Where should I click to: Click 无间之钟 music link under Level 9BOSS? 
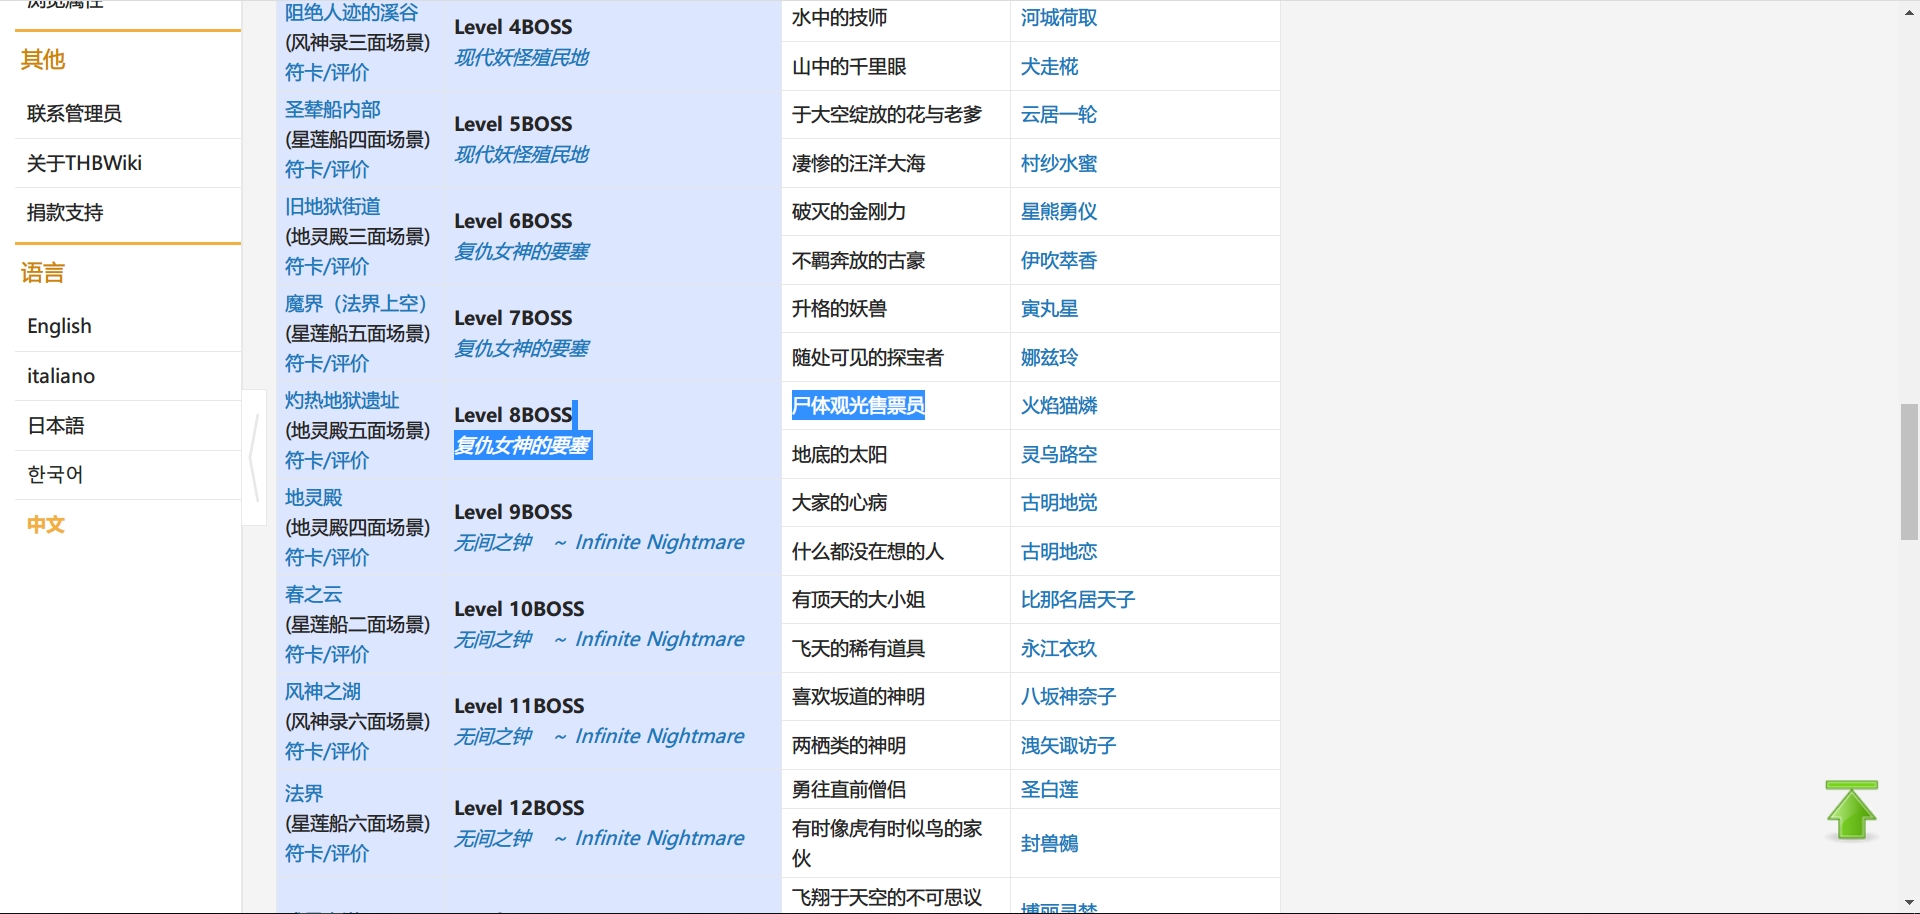point(493,543)
